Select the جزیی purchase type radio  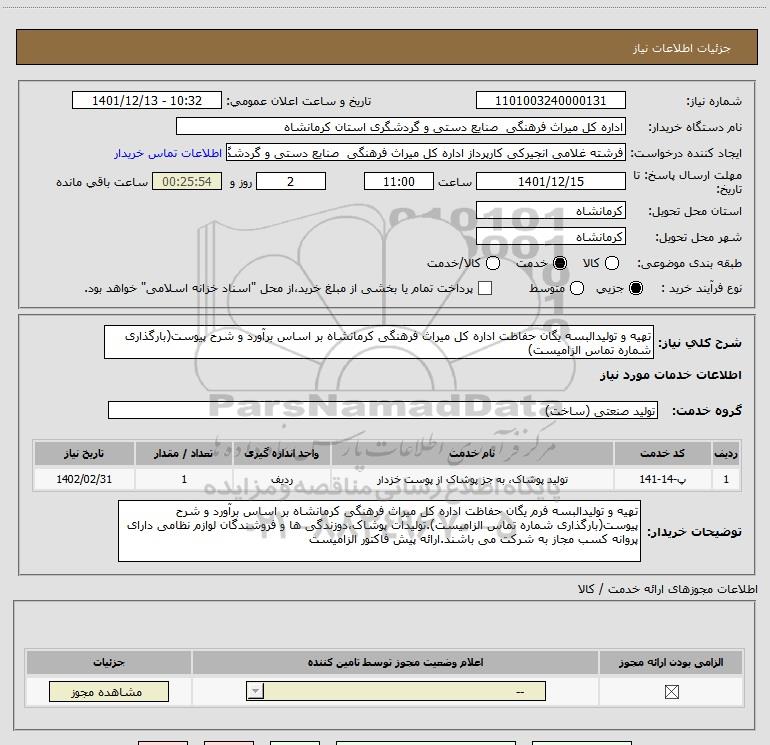[x=635, y=288]
